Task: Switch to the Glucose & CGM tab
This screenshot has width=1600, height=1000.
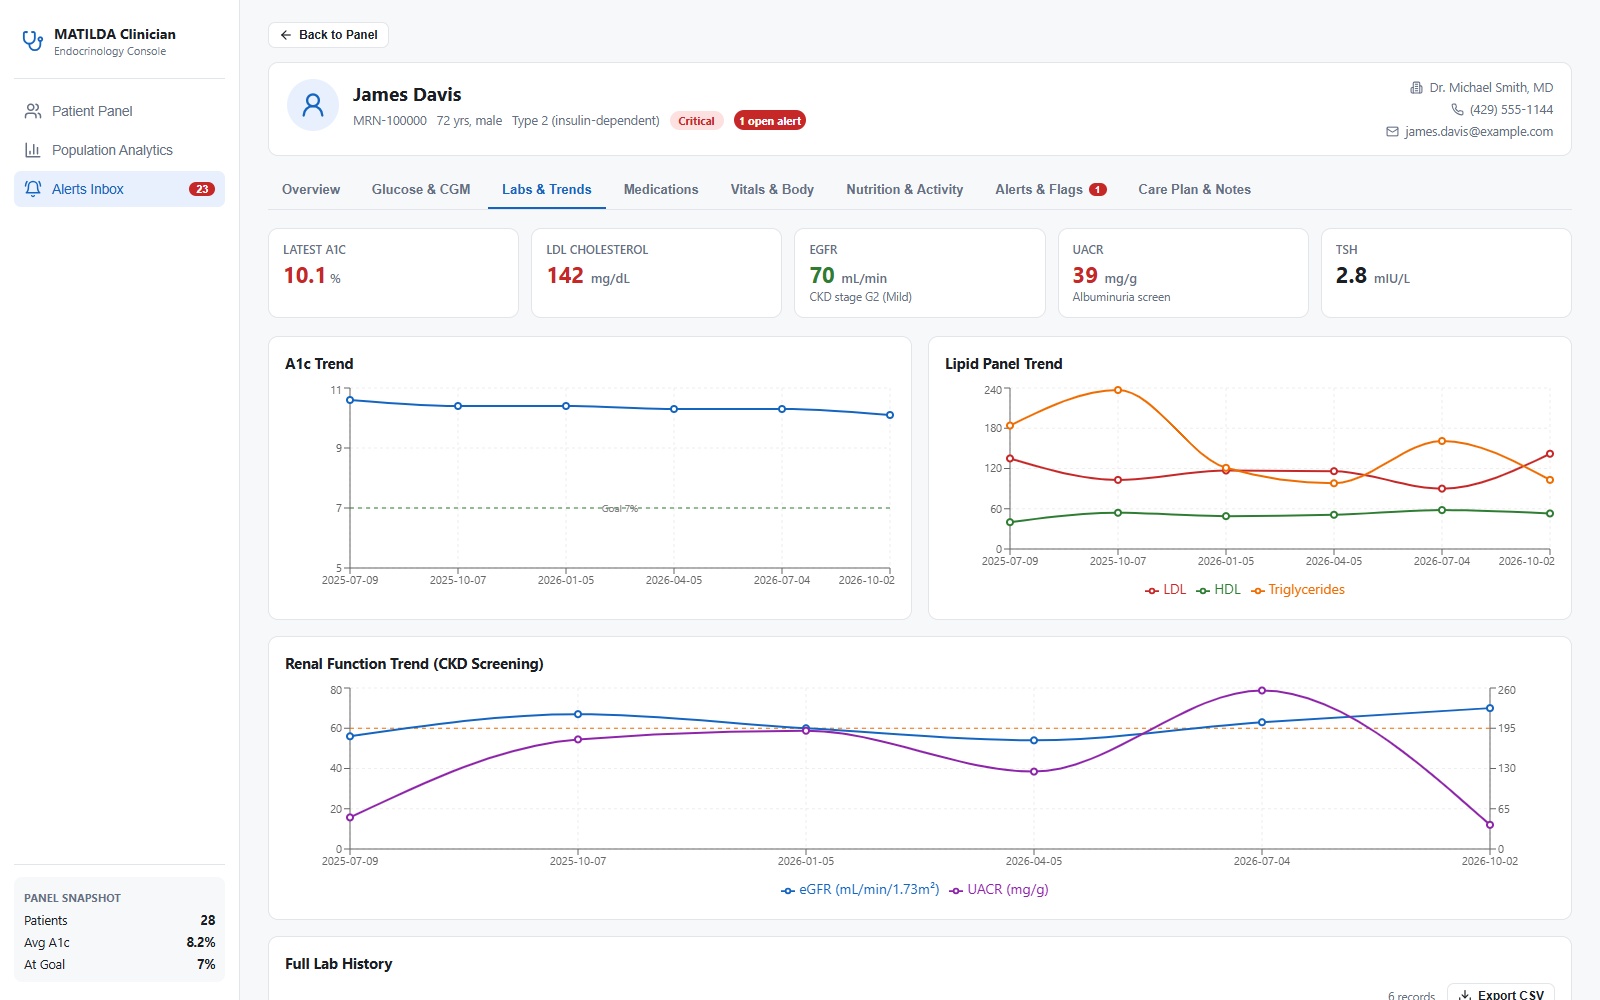Action: coord(421,189)
